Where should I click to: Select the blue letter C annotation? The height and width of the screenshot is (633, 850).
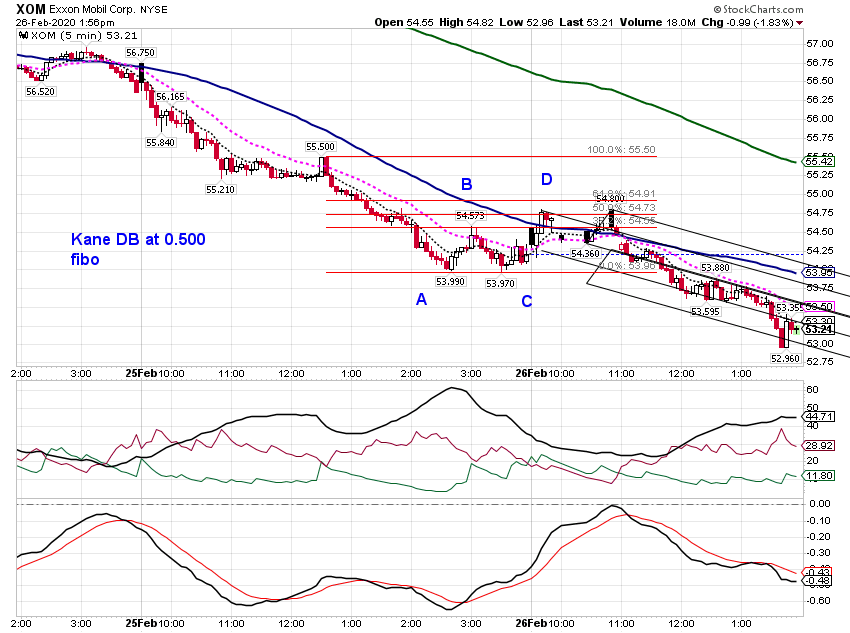pos(527,301)
